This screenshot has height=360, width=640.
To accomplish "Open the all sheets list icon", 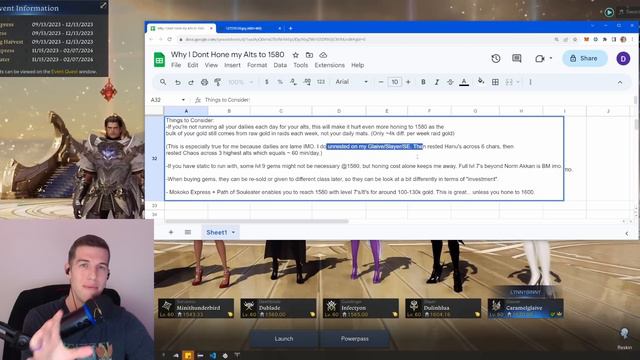I will click(x=188, y=232).
